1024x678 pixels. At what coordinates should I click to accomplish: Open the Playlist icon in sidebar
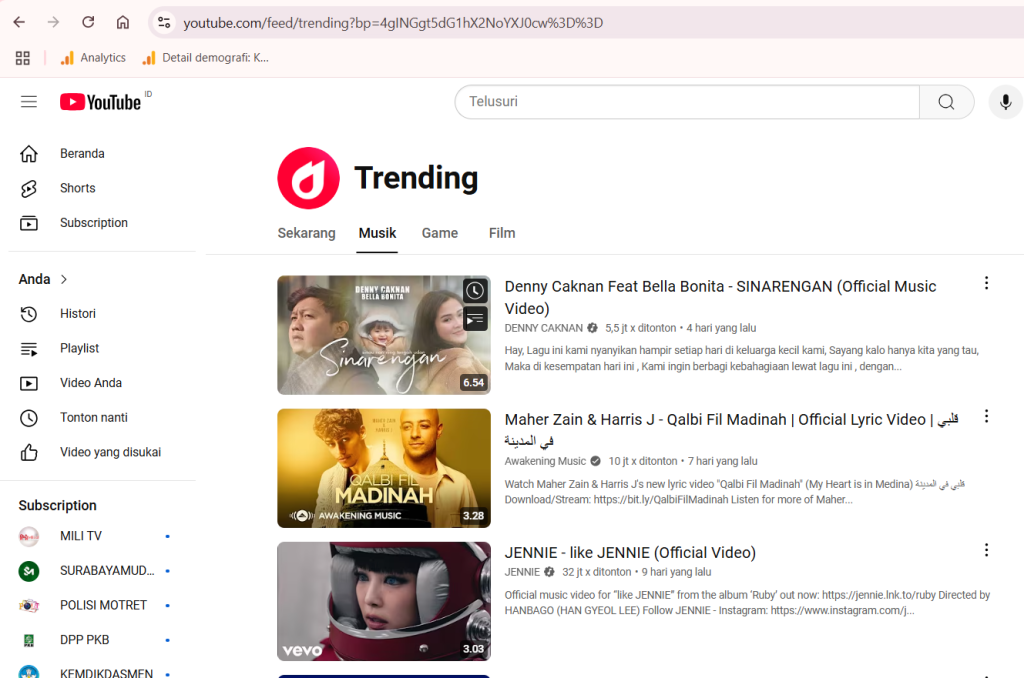pos(29,349)
